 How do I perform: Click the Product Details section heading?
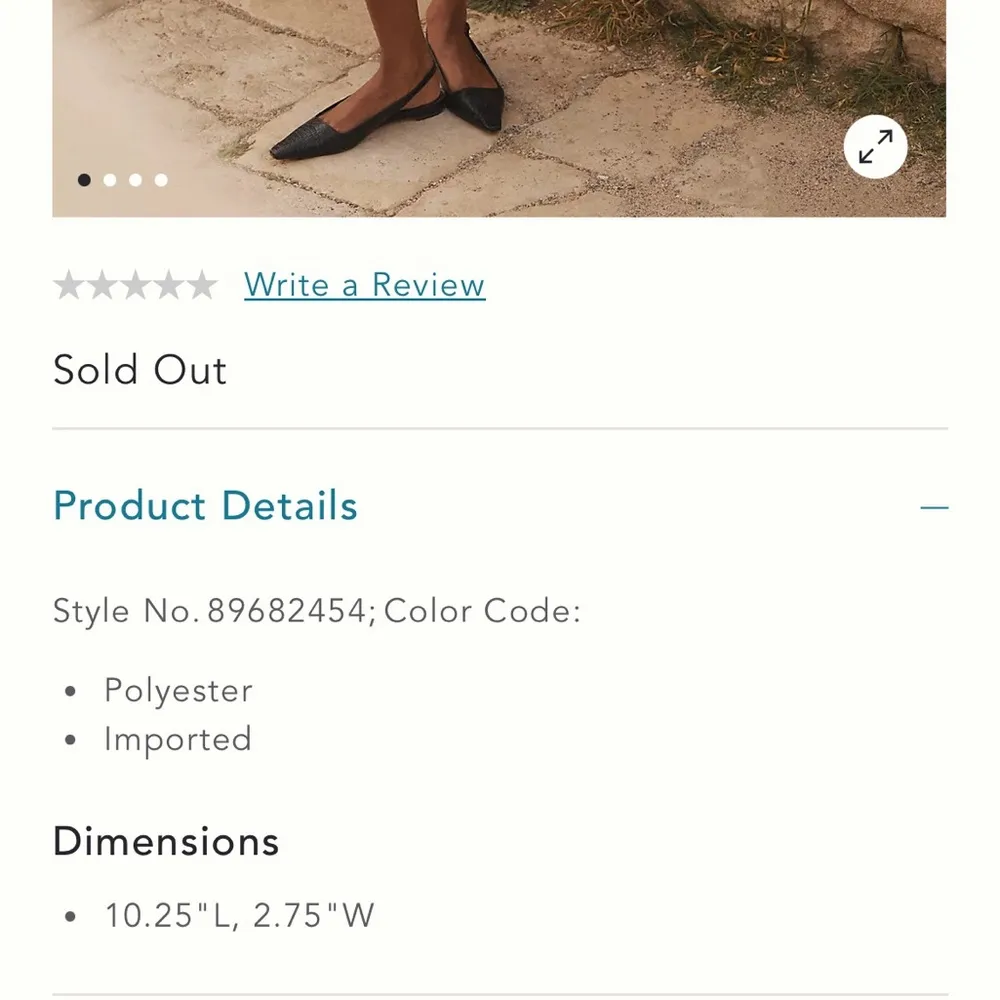(205, 506)
